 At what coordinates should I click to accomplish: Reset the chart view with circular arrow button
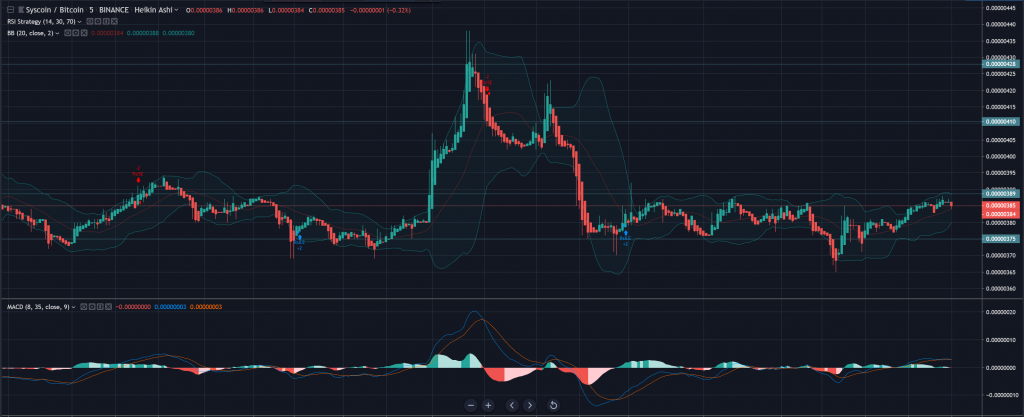pos(553,405)
